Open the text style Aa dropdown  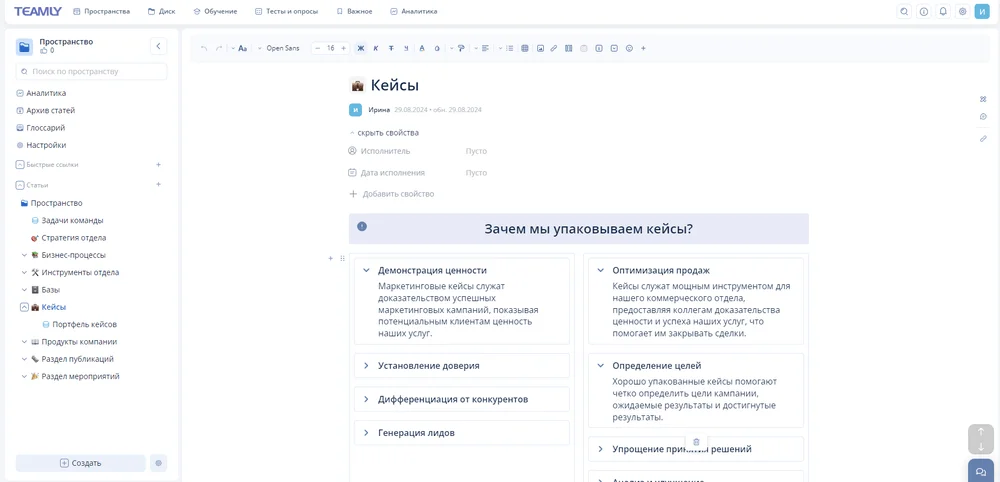[239, 48]
